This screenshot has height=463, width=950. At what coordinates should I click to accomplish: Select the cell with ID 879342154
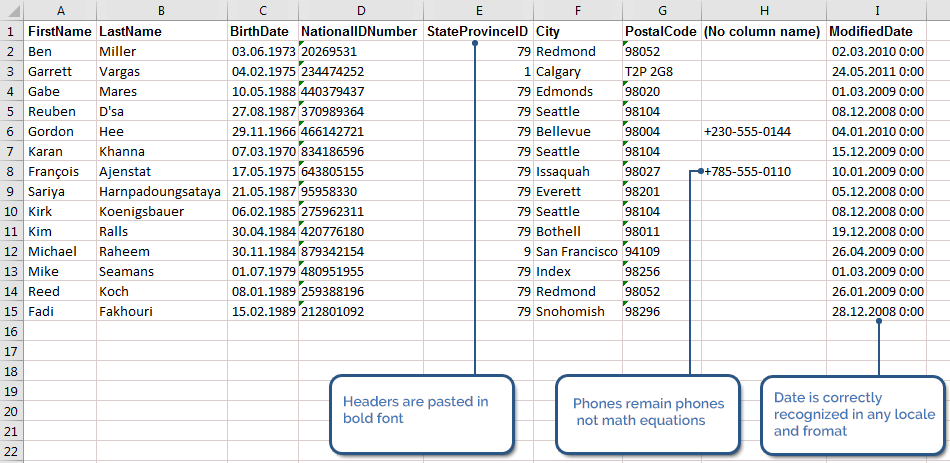click(x=361, y=251)
